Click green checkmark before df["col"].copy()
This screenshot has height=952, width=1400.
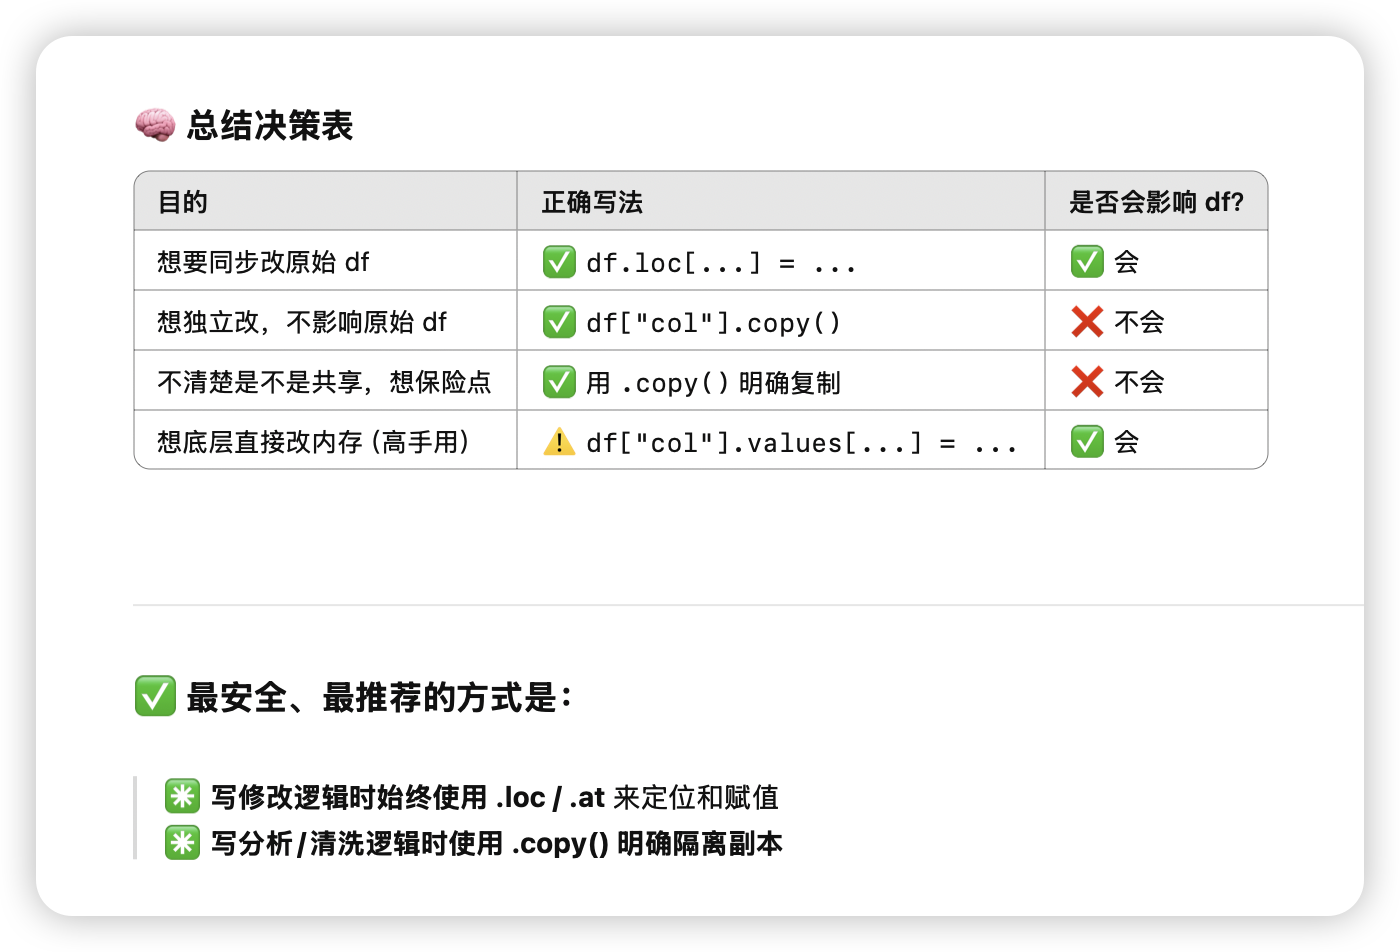[559, 322]
